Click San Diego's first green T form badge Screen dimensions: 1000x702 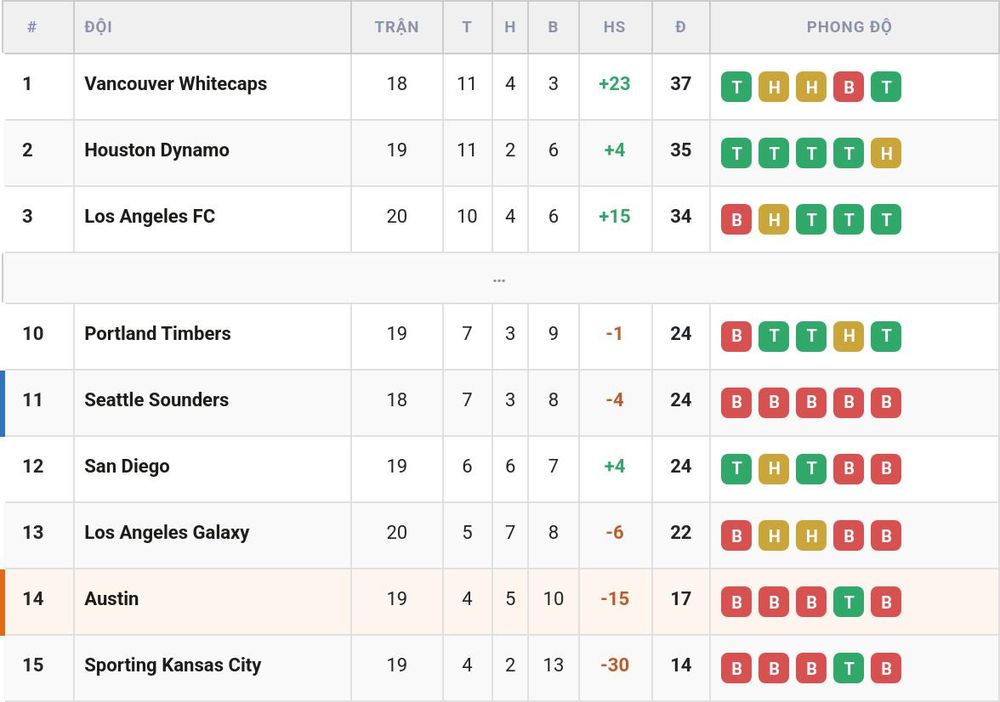pos(736,469)
